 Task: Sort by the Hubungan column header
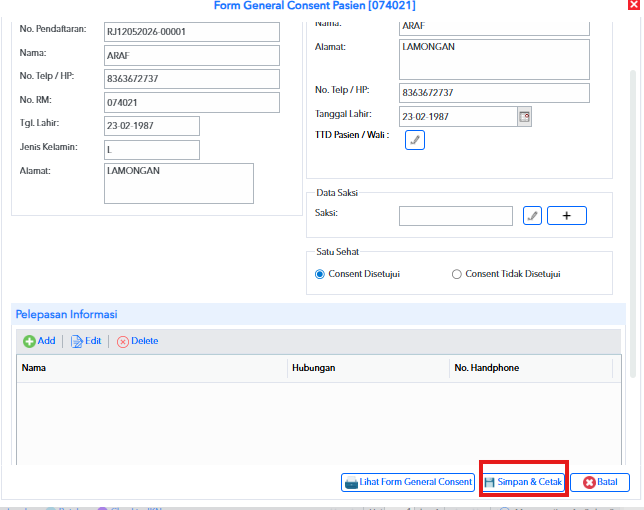(368, 368)
